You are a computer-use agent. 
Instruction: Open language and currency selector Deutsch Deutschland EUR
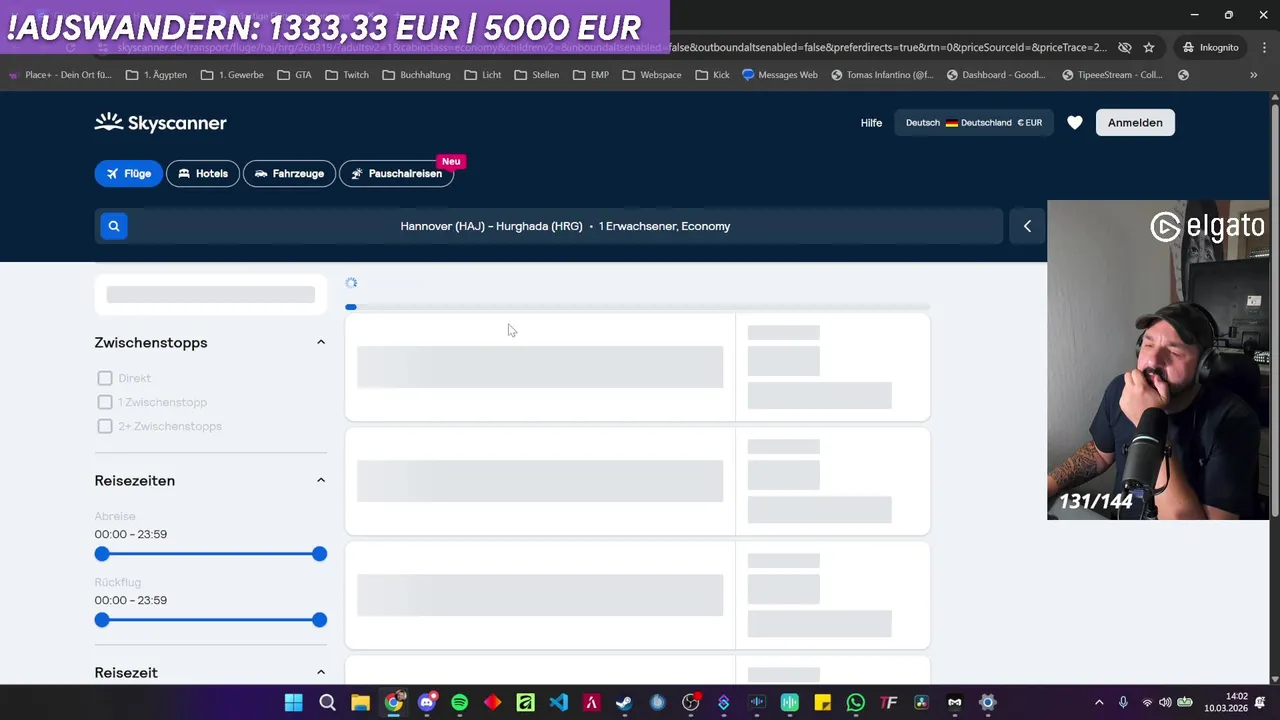tap(974, 122)
